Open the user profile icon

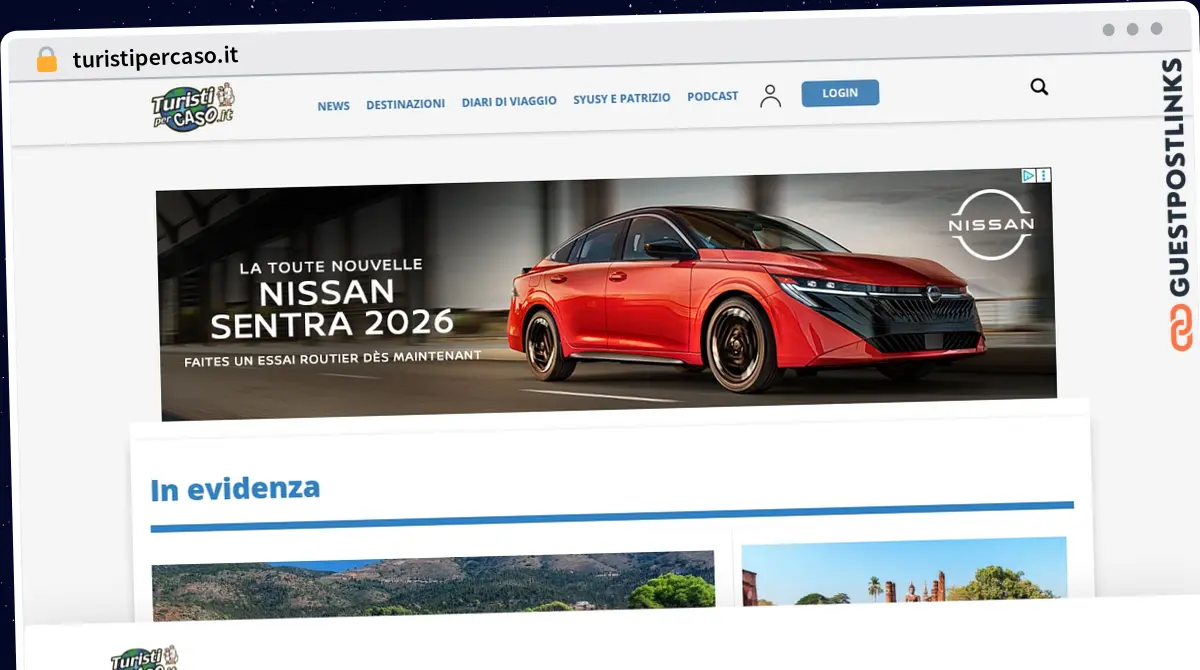(770, 96)
